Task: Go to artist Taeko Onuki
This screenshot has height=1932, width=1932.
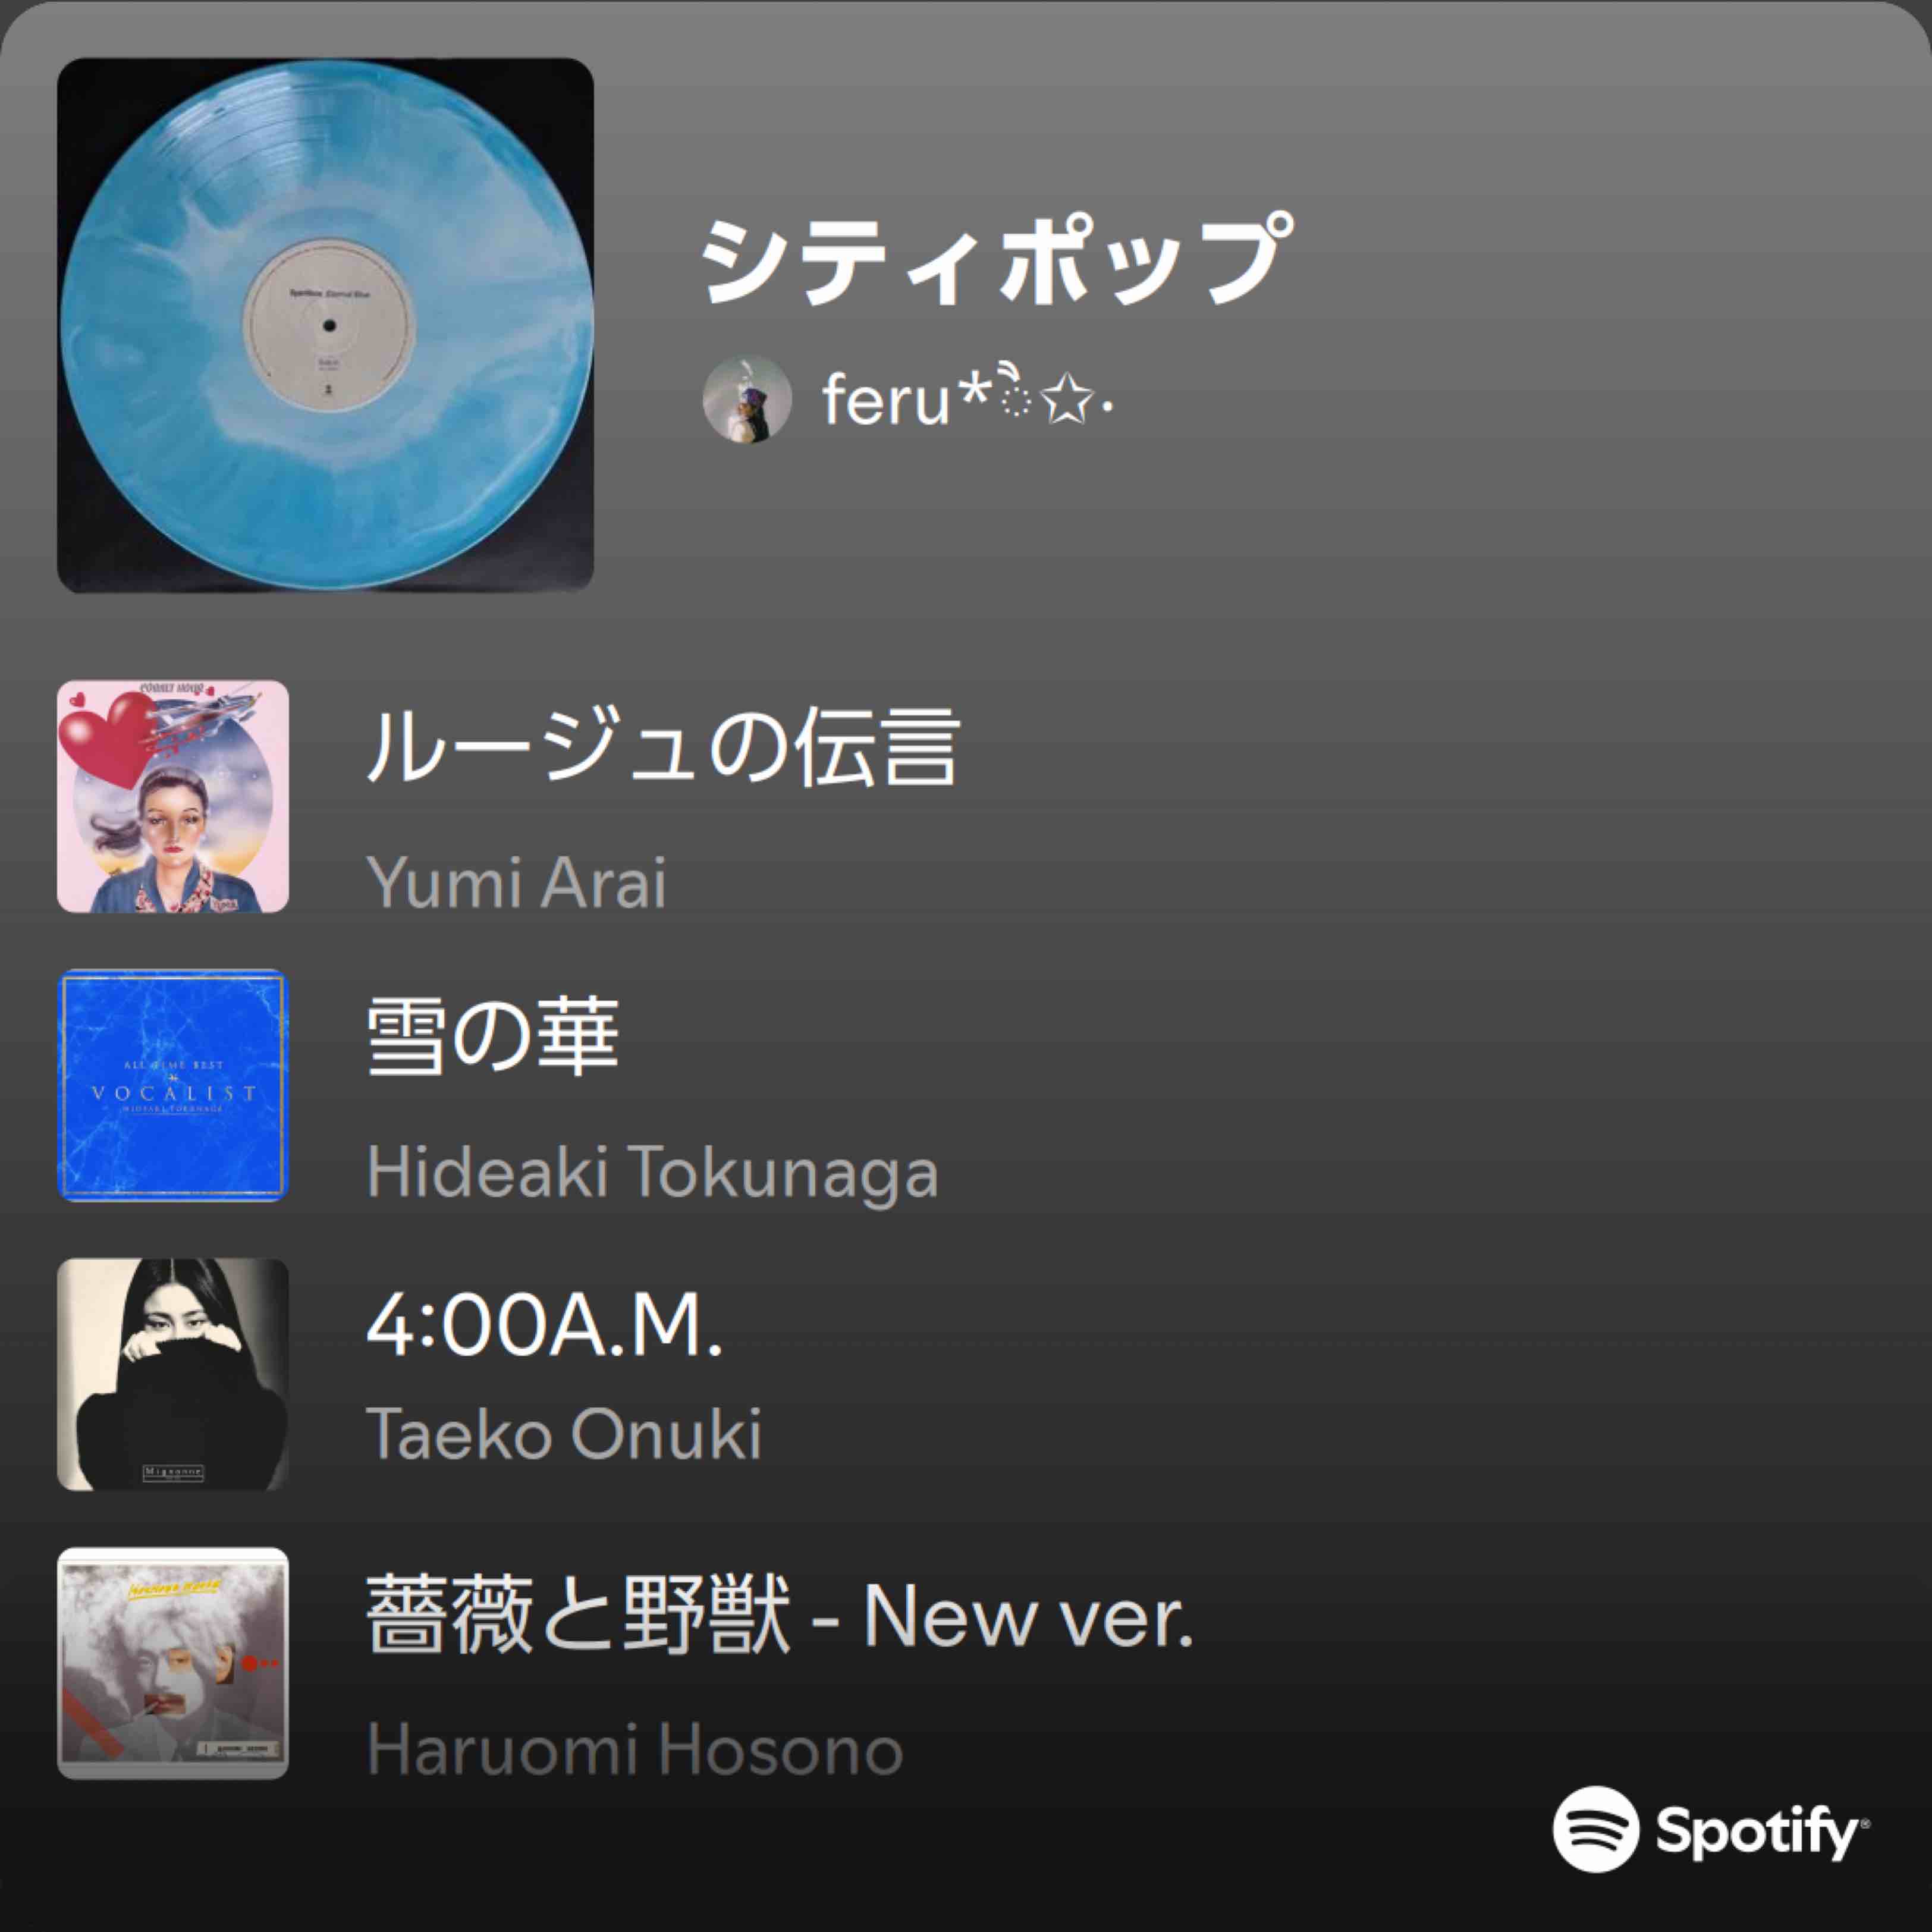Action: tap(564, 1433)
